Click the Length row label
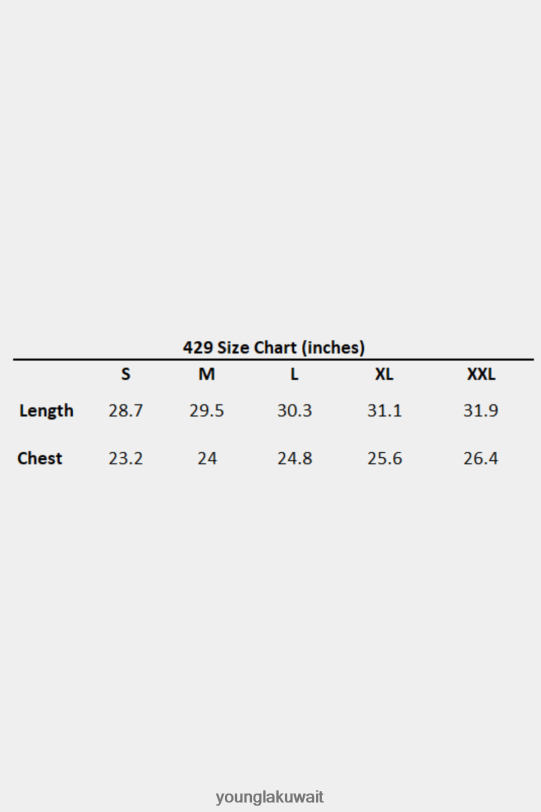 point(46,411)
